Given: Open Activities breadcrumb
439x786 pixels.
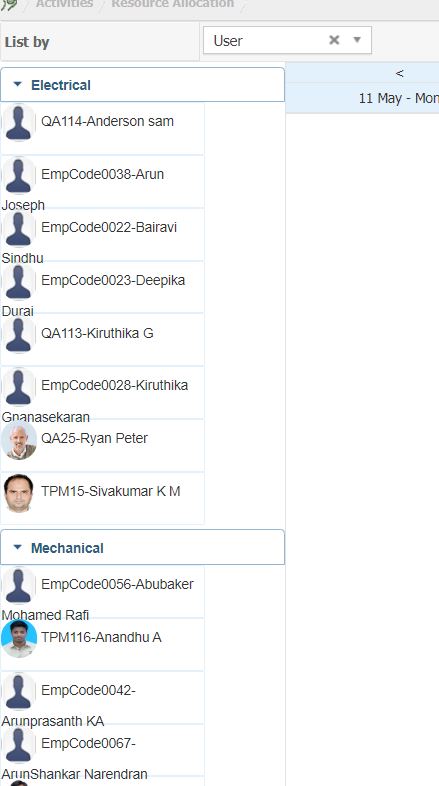Looking at the screenshot, I should 64,4.
